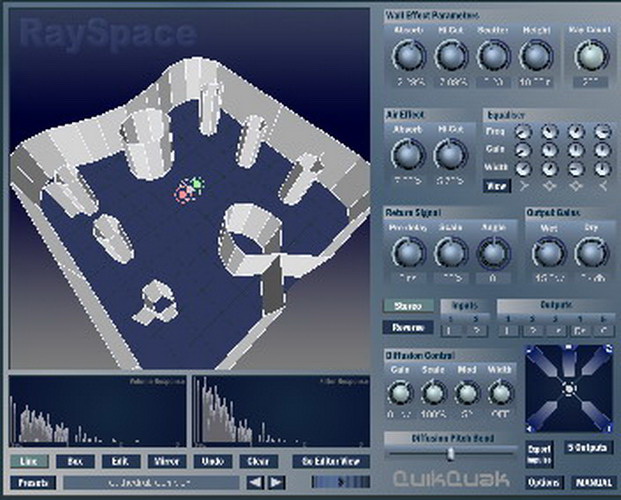Screen dimensions: 621x500
Task: Click Go Editor View button
Action: coord(331,461)
